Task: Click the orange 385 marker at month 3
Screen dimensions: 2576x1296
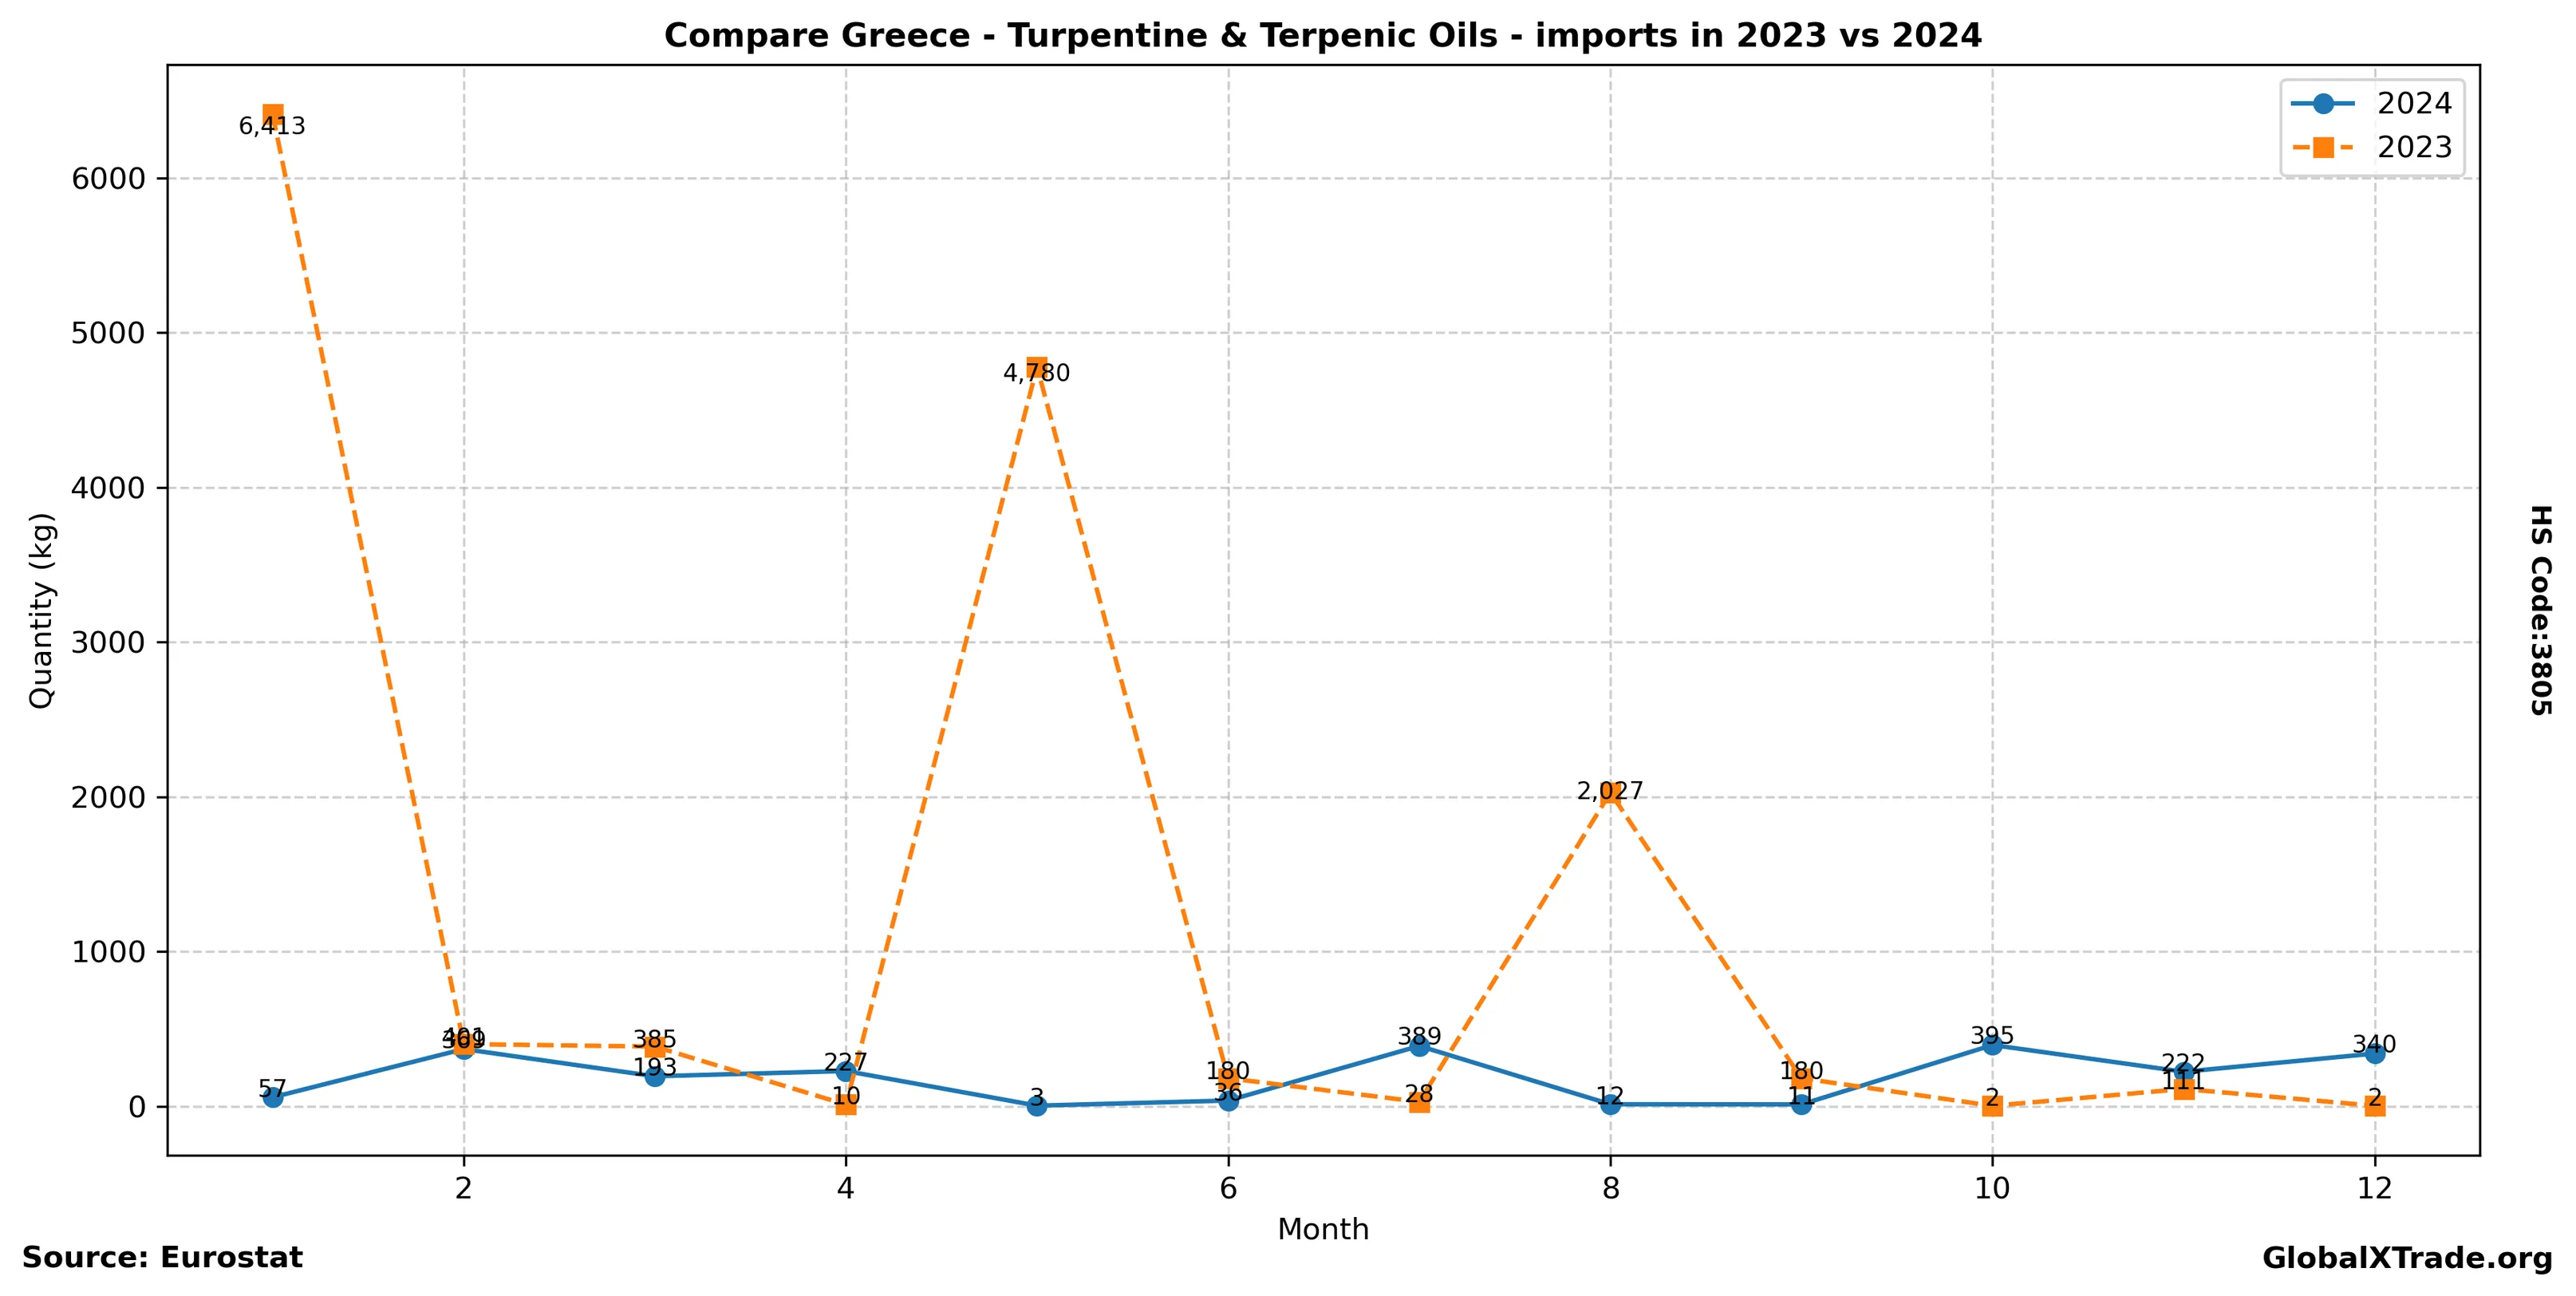Action: (x=655, y=1047)
